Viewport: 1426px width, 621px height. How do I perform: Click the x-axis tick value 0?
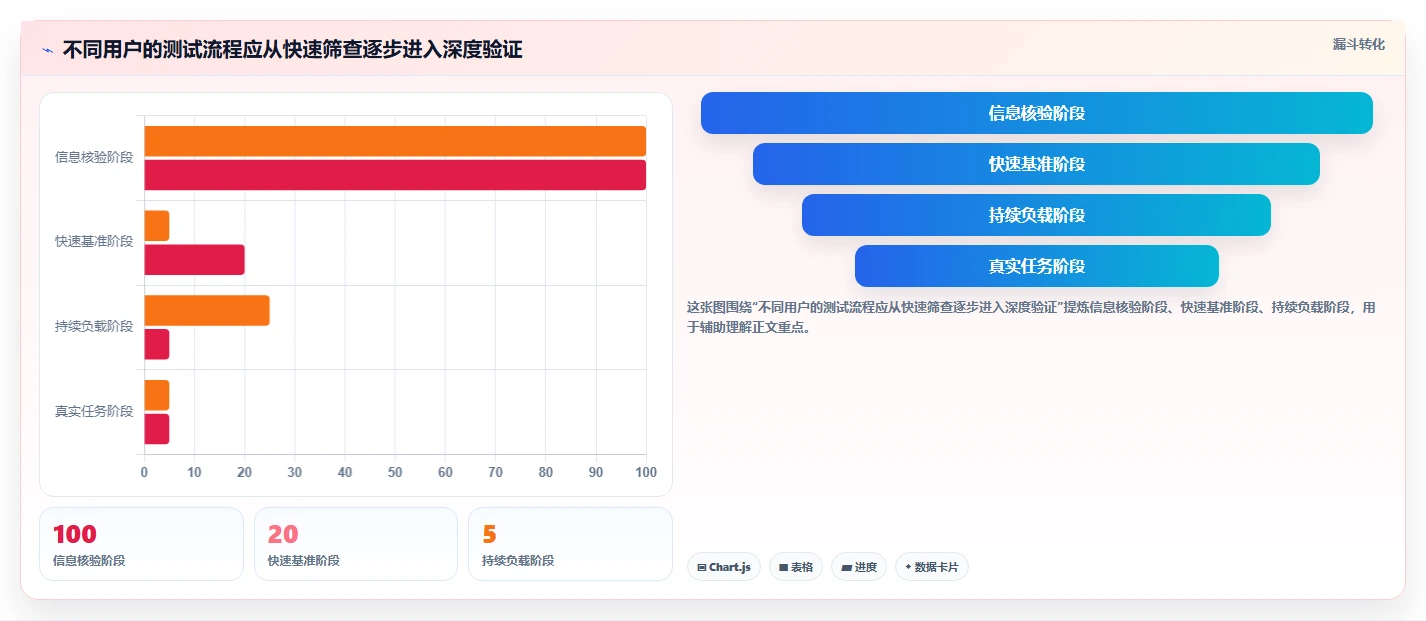pos(144,472)
